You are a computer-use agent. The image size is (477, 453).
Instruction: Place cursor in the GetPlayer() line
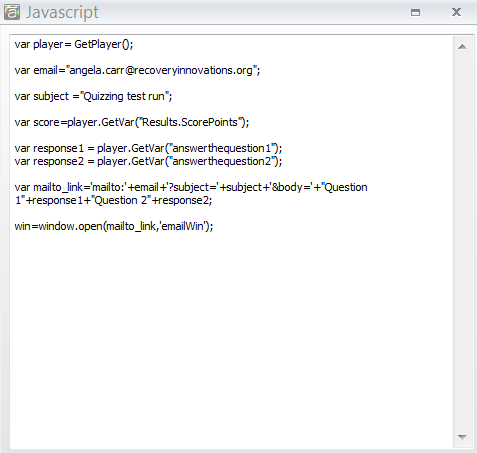coord(74,44)
